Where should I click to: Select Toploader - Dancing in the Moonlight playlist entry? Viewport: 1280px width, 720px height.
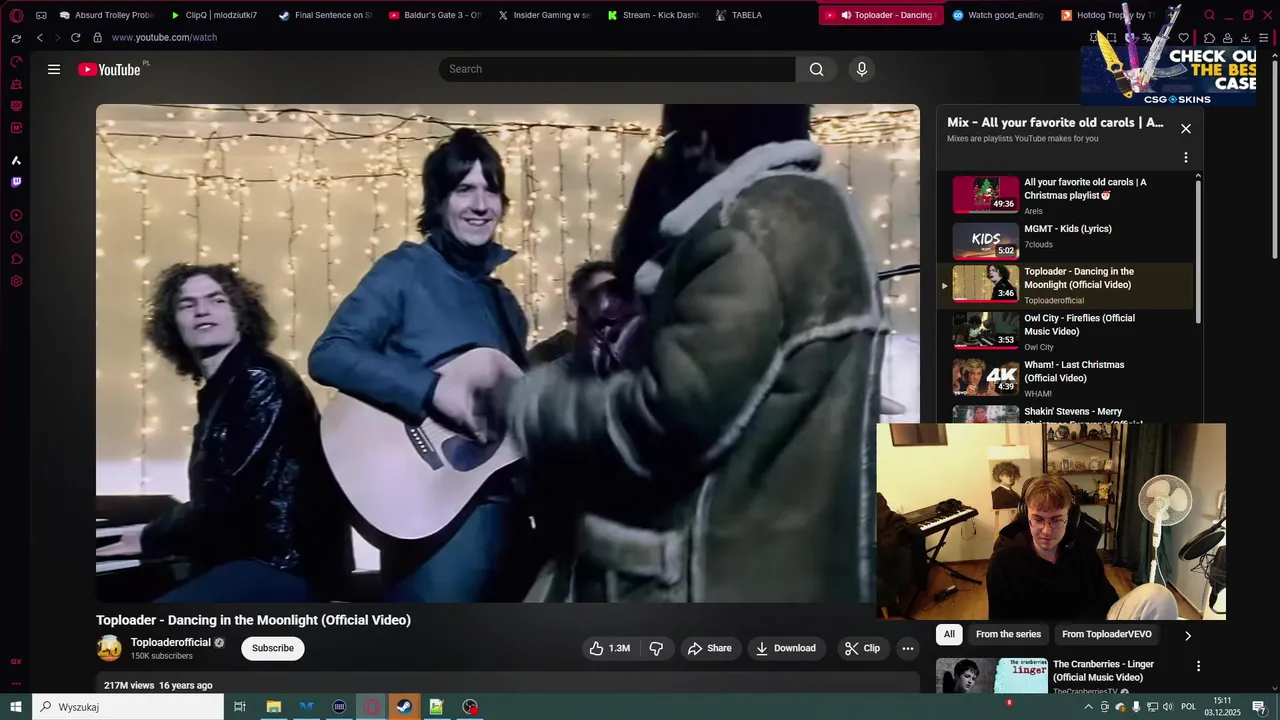click(x=1066, y=285)
